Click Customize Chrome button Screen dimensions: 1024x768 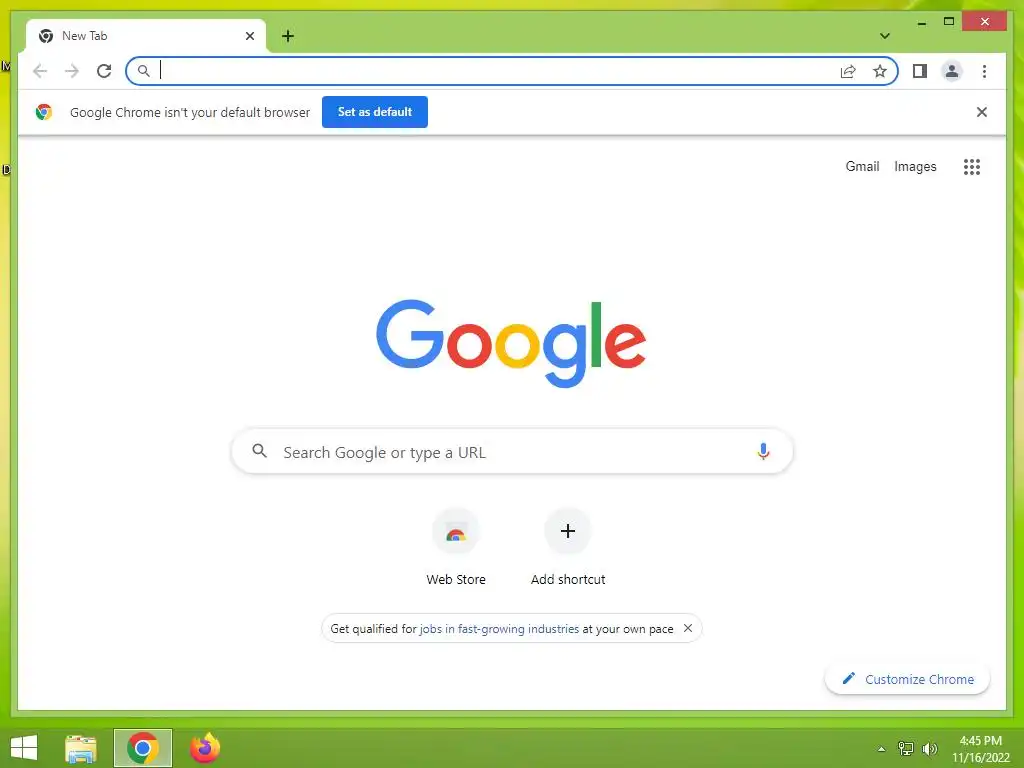coord(907,679)
